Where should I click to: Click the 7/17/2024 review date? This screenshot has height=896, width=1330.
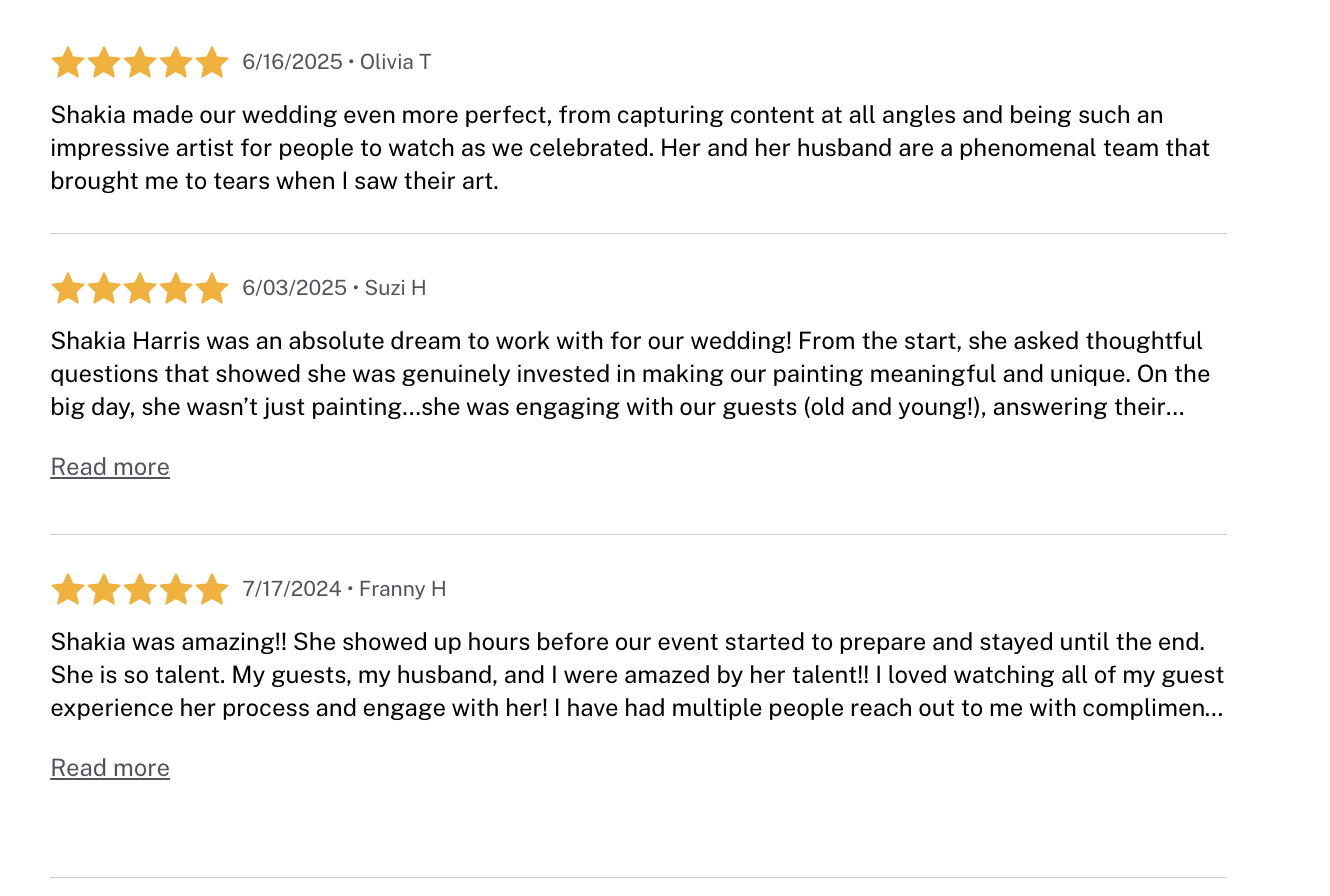click(x=292, y=589)
